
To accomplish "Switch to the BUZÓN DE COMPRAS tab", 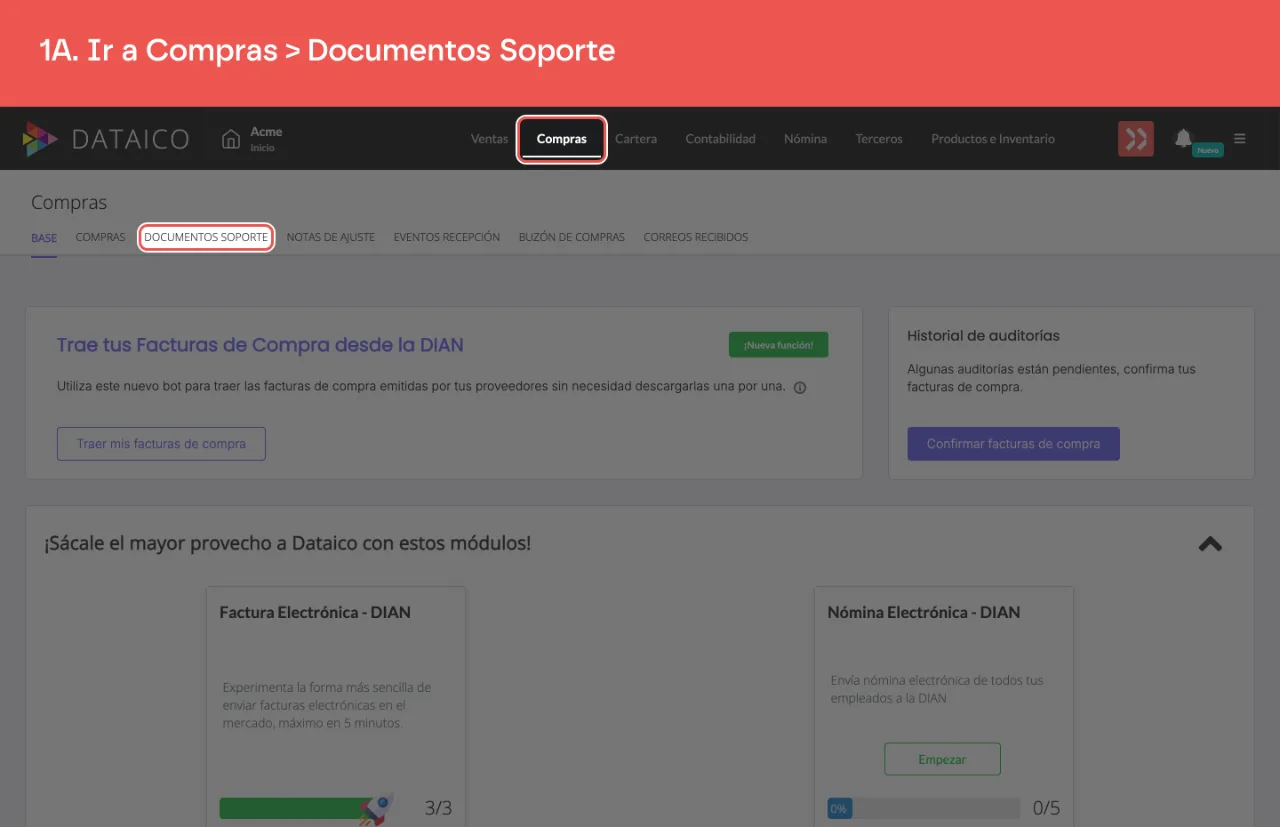I will (x=572, y=238).
